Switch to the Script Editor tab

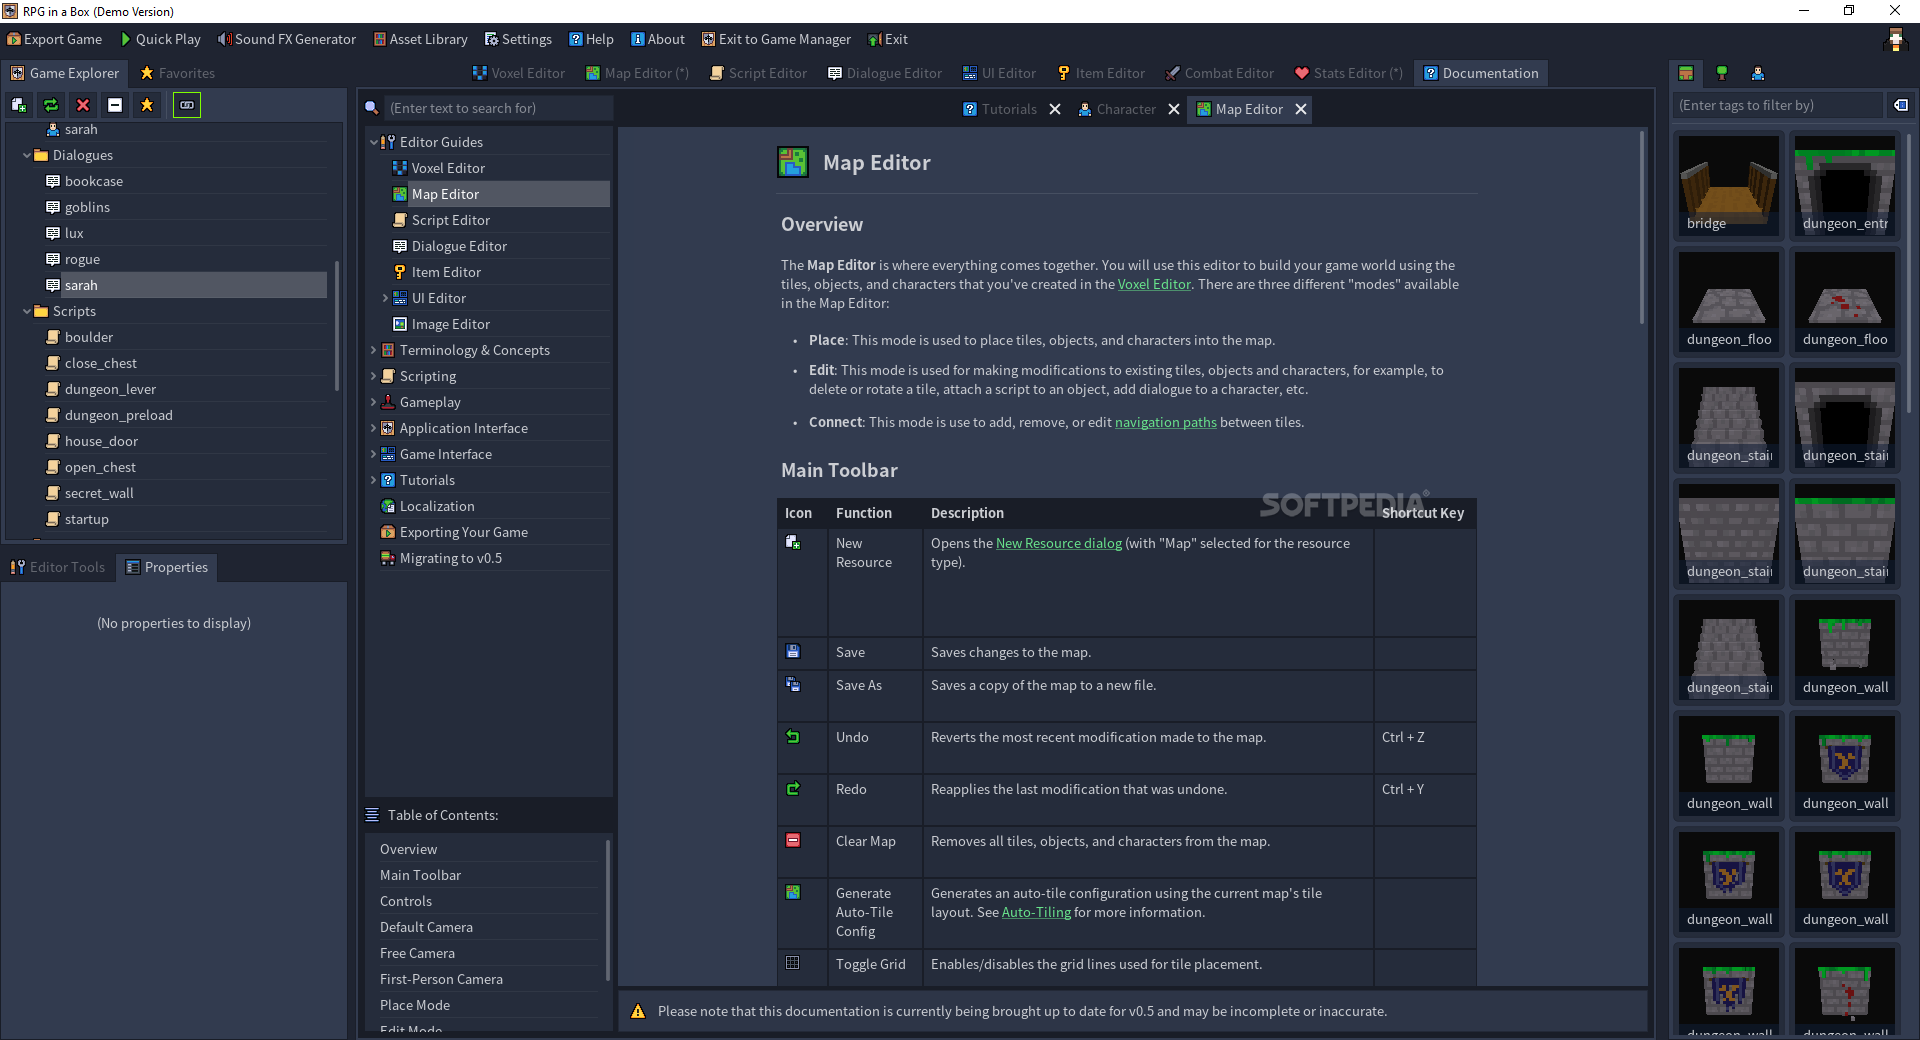pos(758,73)
